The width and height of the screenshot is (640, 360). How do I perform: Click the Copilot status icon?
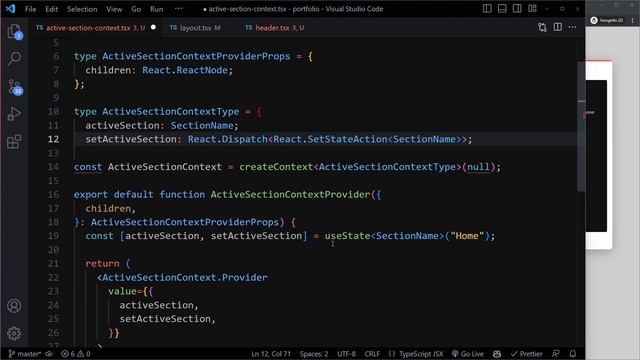497,354
